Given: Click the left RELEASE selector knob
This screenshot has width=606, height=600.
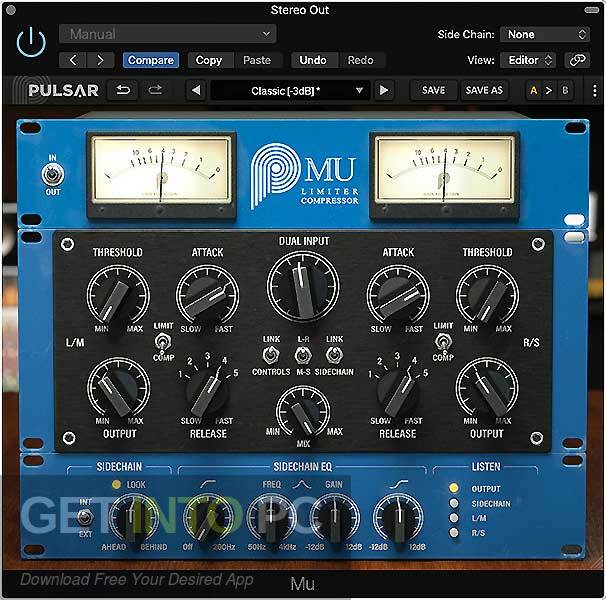Looking at the screenshot, I should point(208,392).
